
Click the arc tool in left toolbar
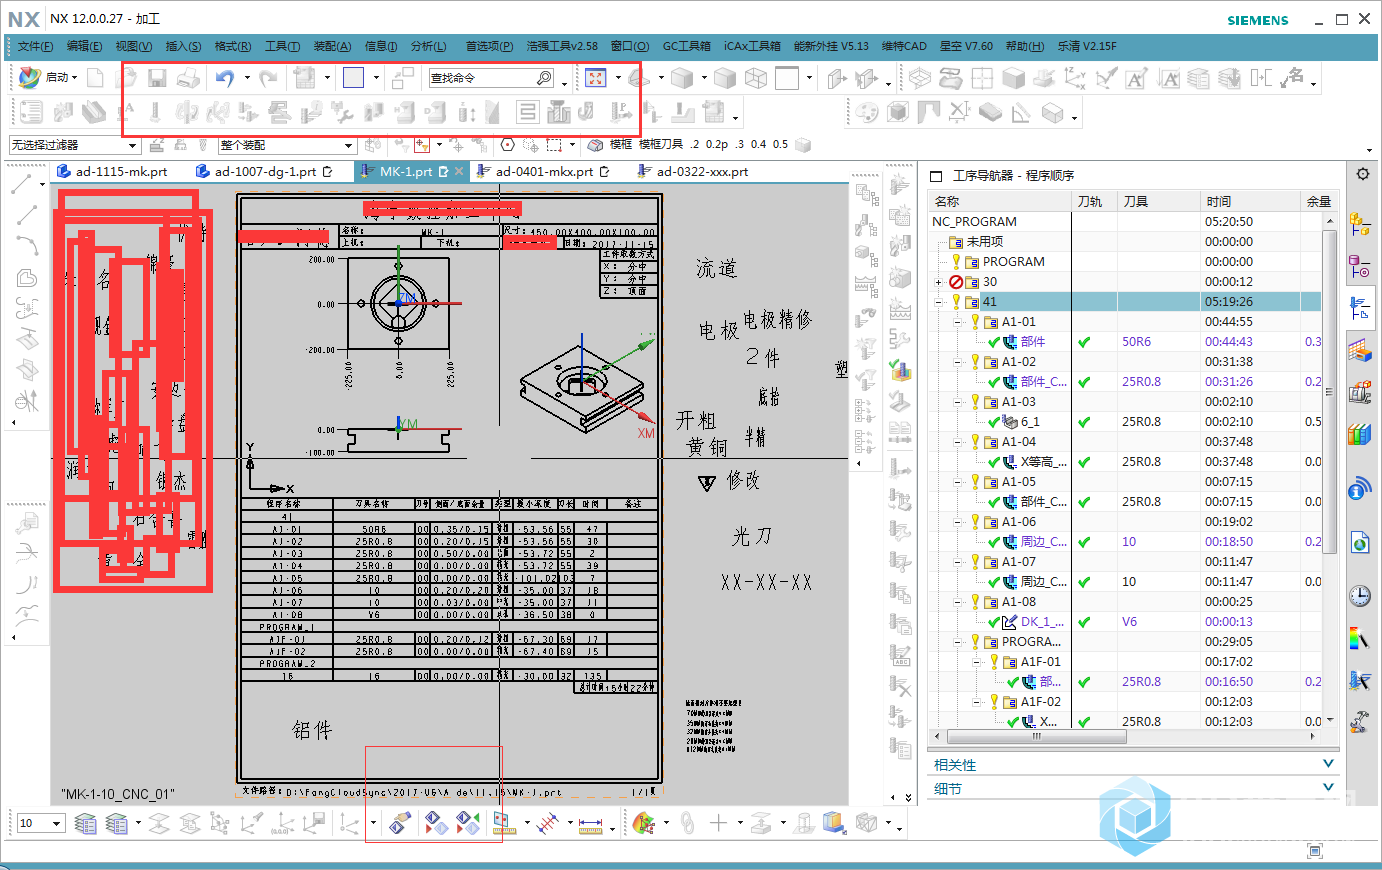27,245
